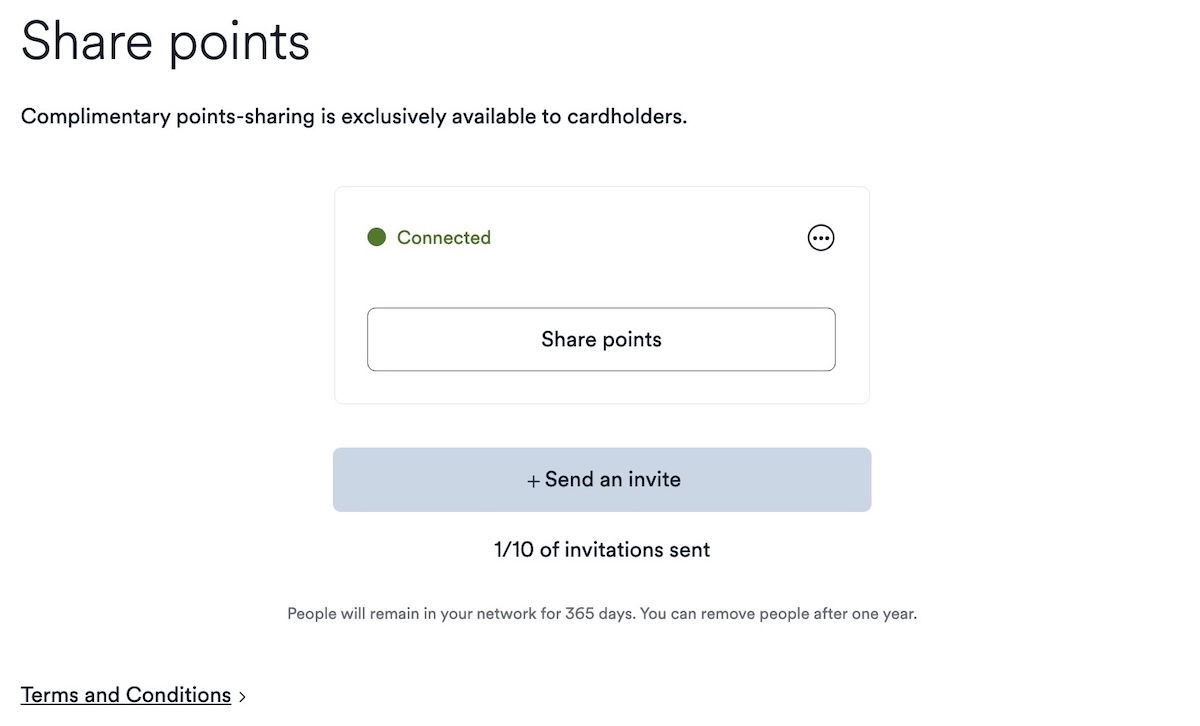
Task: Open the three-dot more options menu
Action: pyautogui.click(x=820, y=238)
